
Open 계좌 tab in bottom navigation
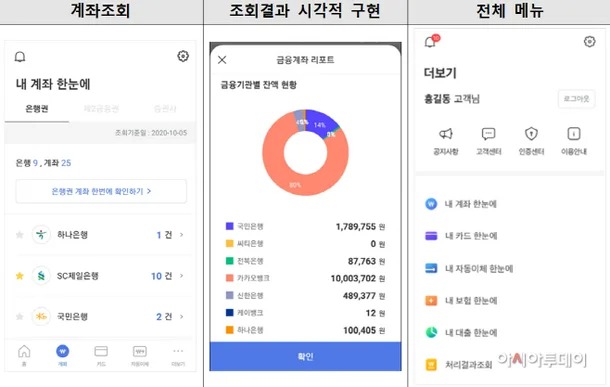[x=63, y=355]
